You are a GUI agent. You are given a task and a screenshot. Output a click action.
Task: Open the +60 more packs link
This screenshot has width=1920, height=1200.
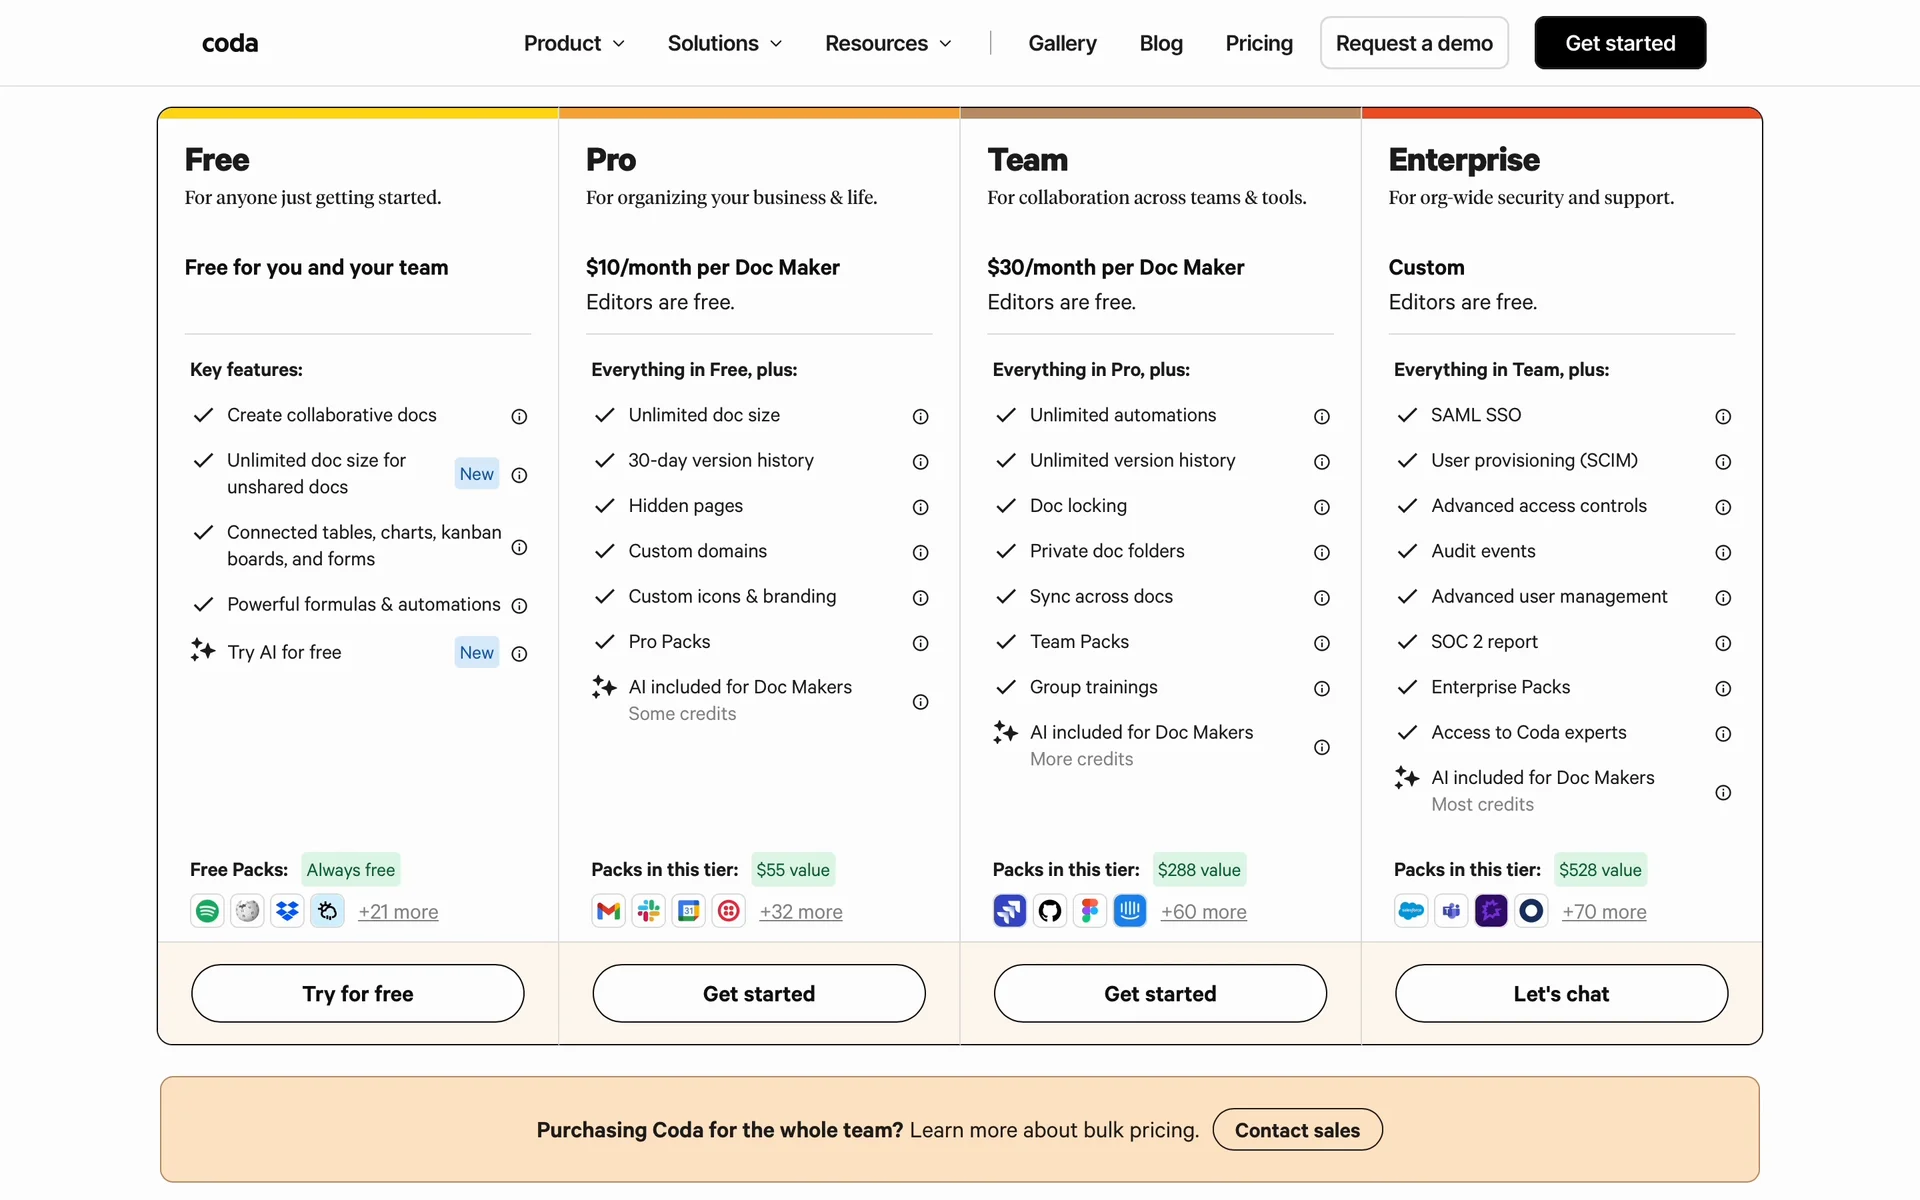click(1203, 912)
